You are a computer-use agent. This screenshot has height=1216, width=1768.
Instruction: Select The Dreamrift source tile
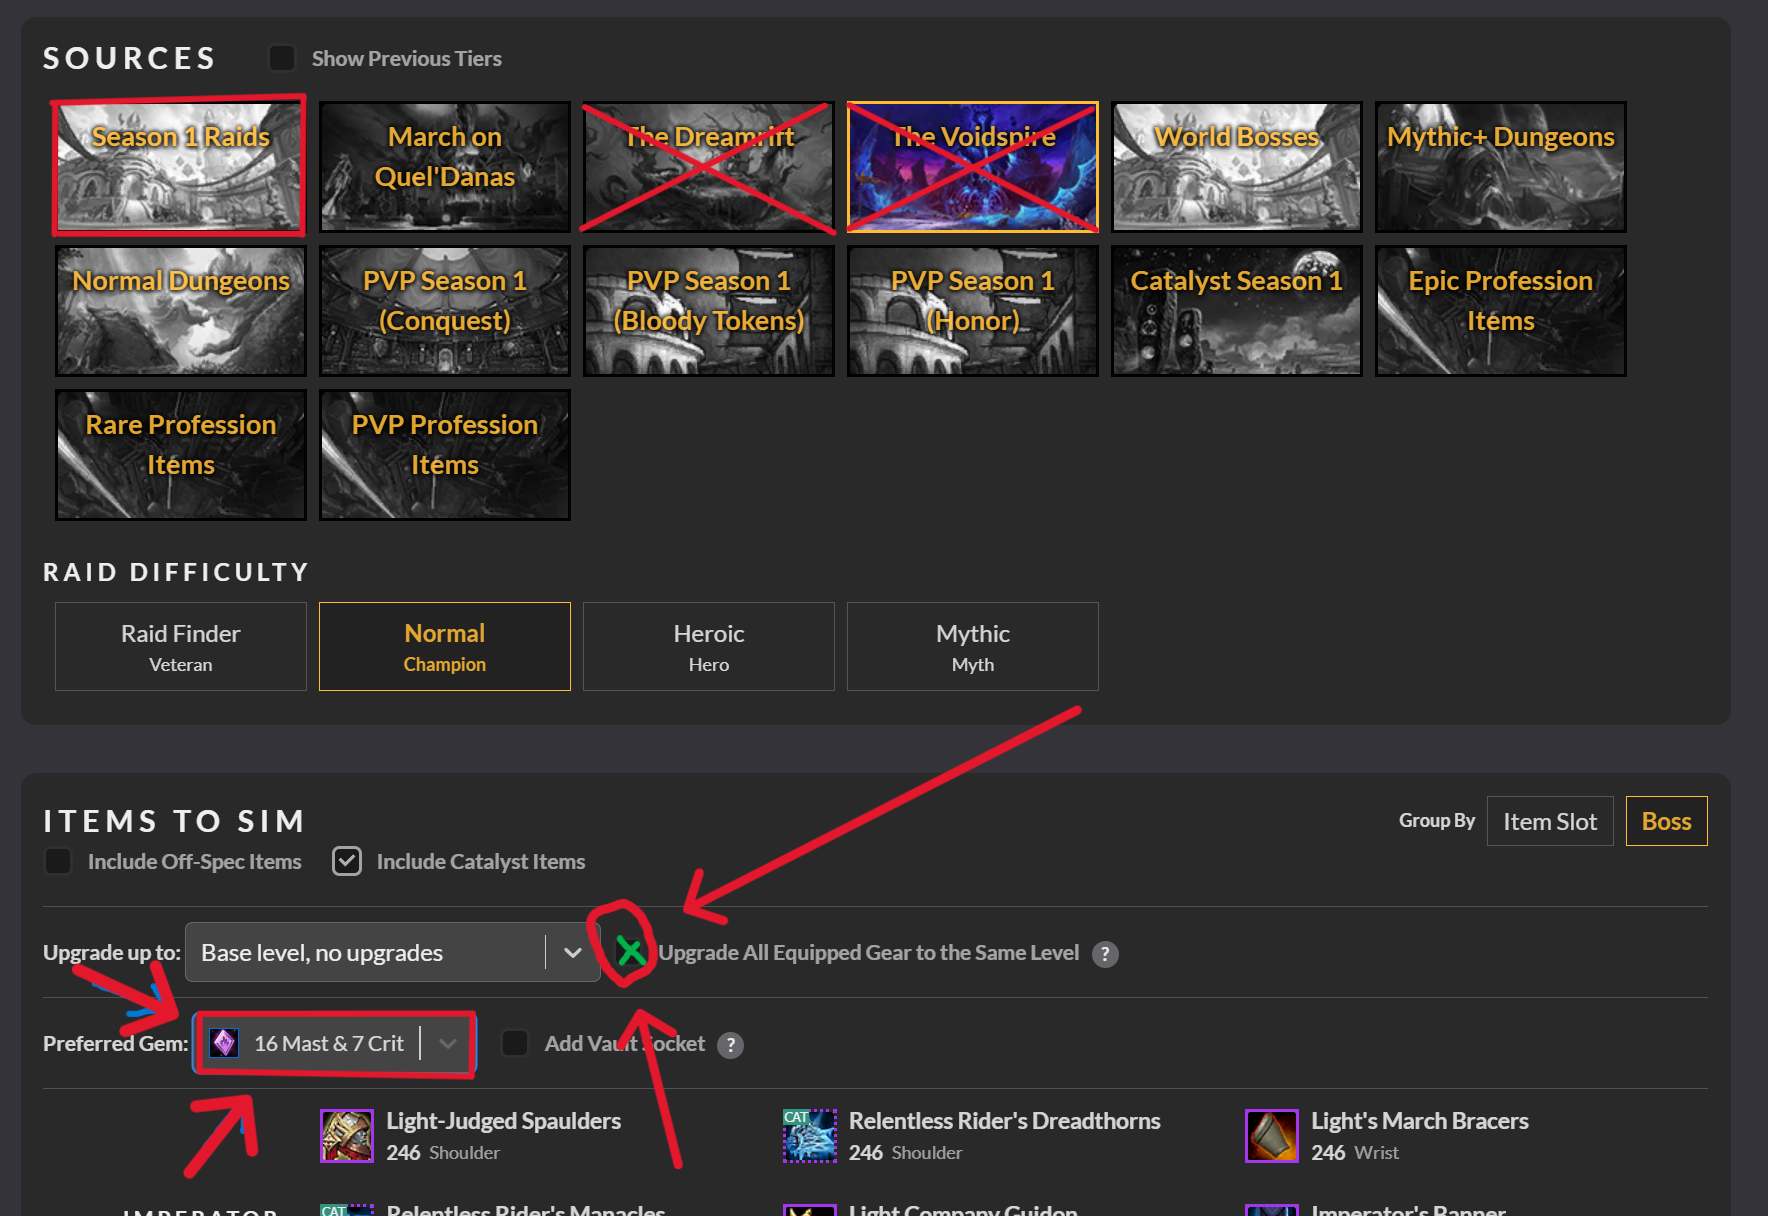709,167
